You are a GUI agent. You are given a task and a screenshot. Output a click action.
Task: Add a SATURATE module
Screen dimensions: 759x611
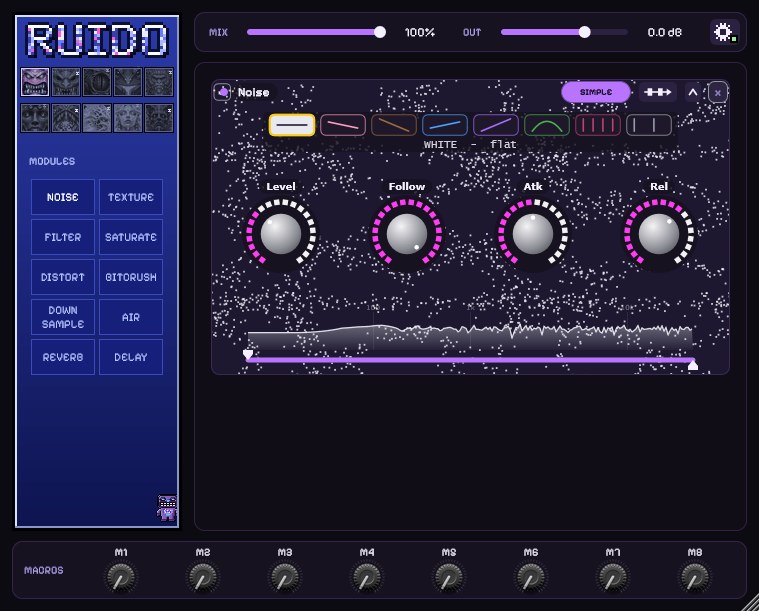tap(131, 237)
